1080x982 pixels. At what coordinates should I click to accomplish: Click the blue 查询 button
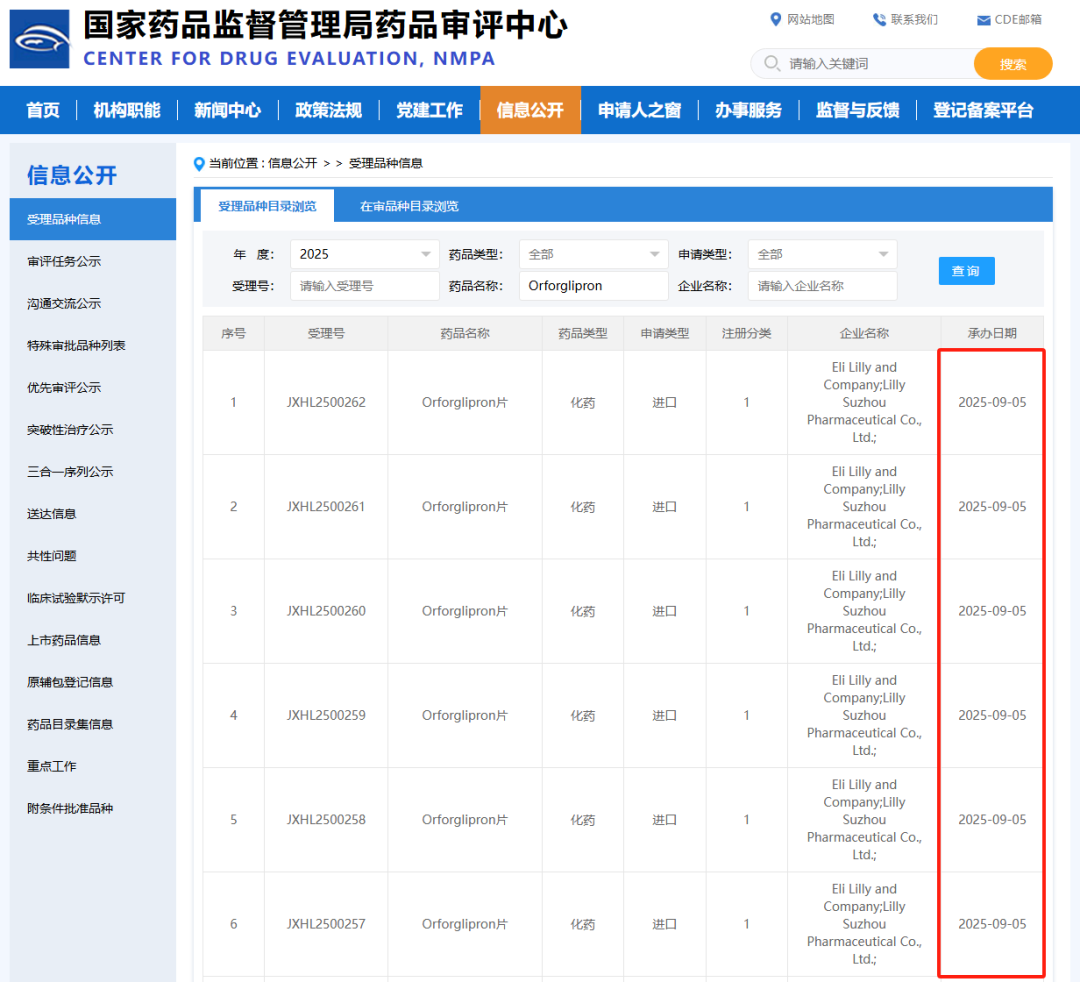tap(966, 271)
